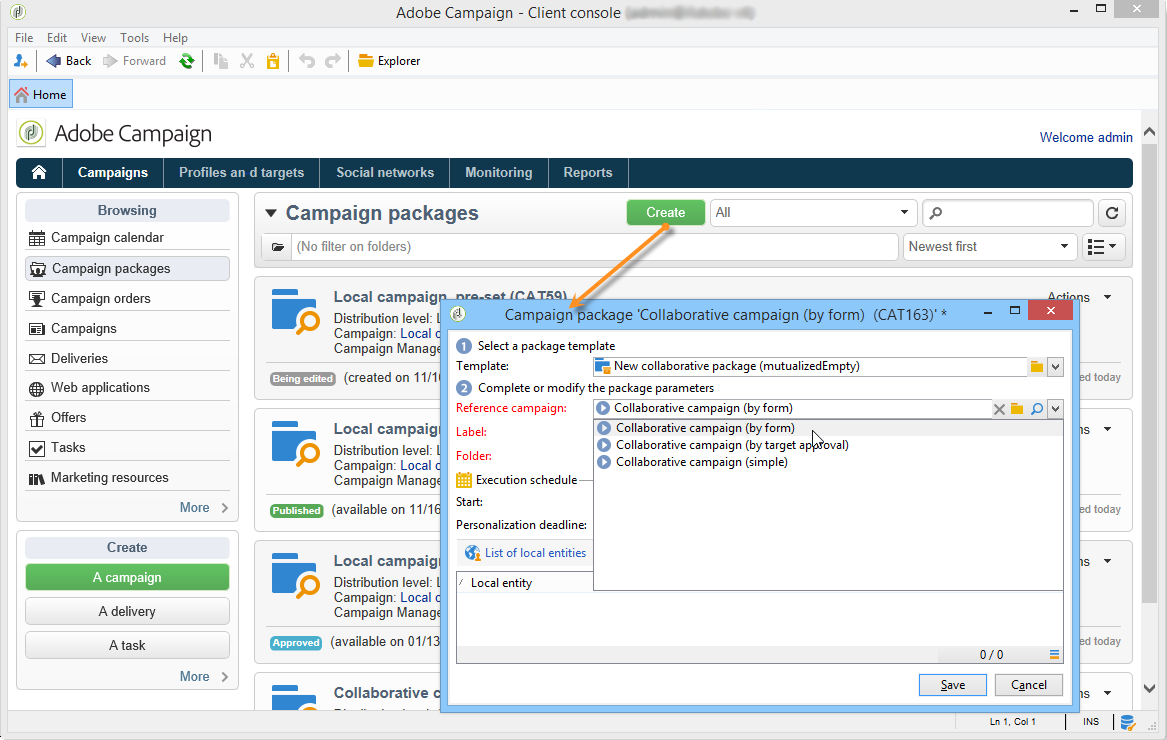Open Web applications in Browsing

[127, 388]
